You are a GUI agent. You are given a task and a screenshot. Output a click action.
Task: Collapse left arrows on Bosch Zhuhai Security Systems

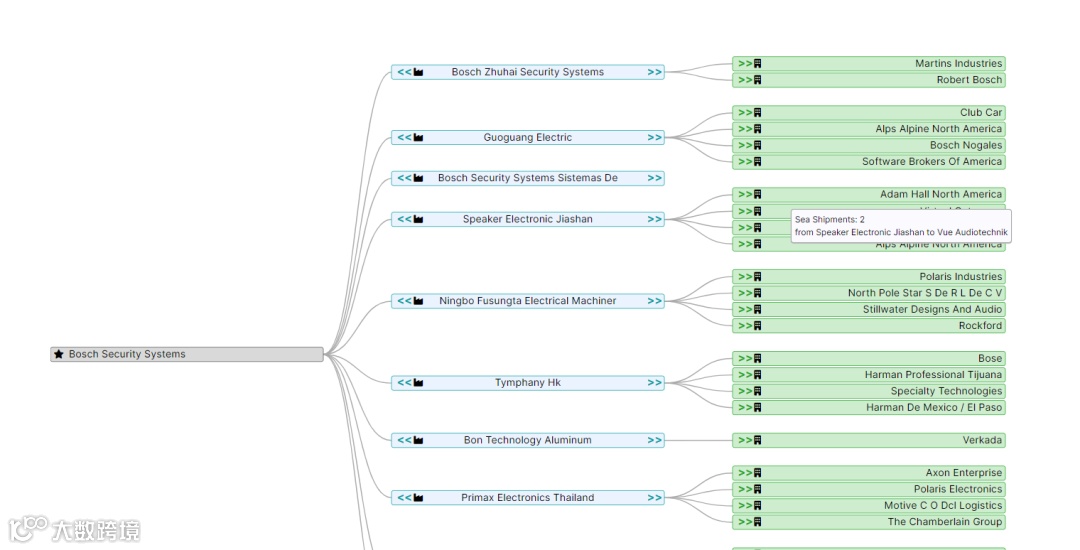click(x=404, y=72)
